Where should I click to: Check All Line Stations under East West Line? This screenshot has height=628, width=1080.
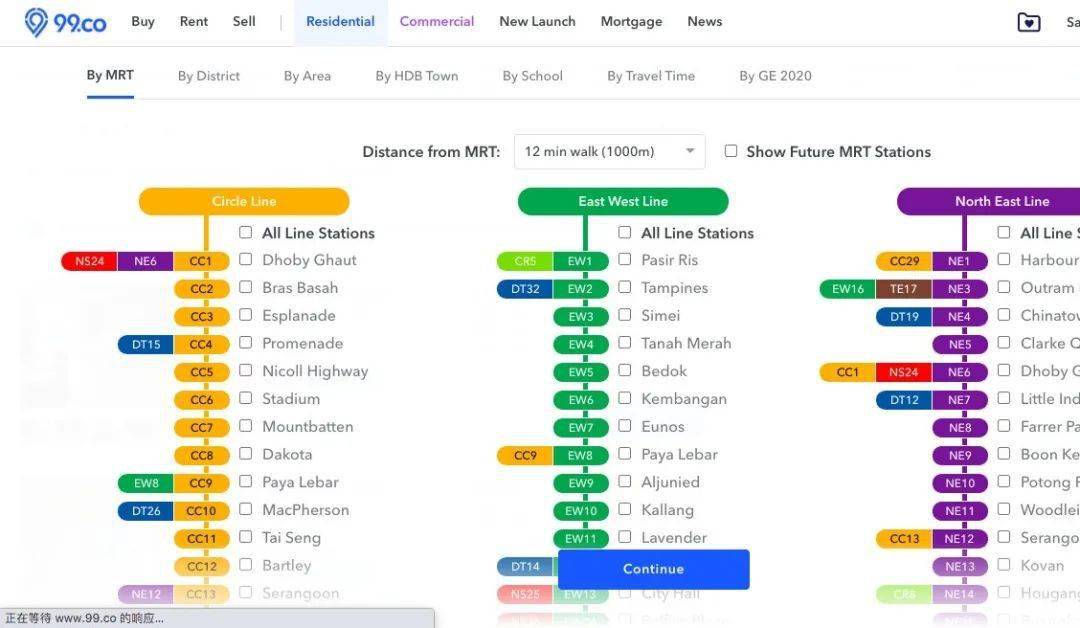625,232
